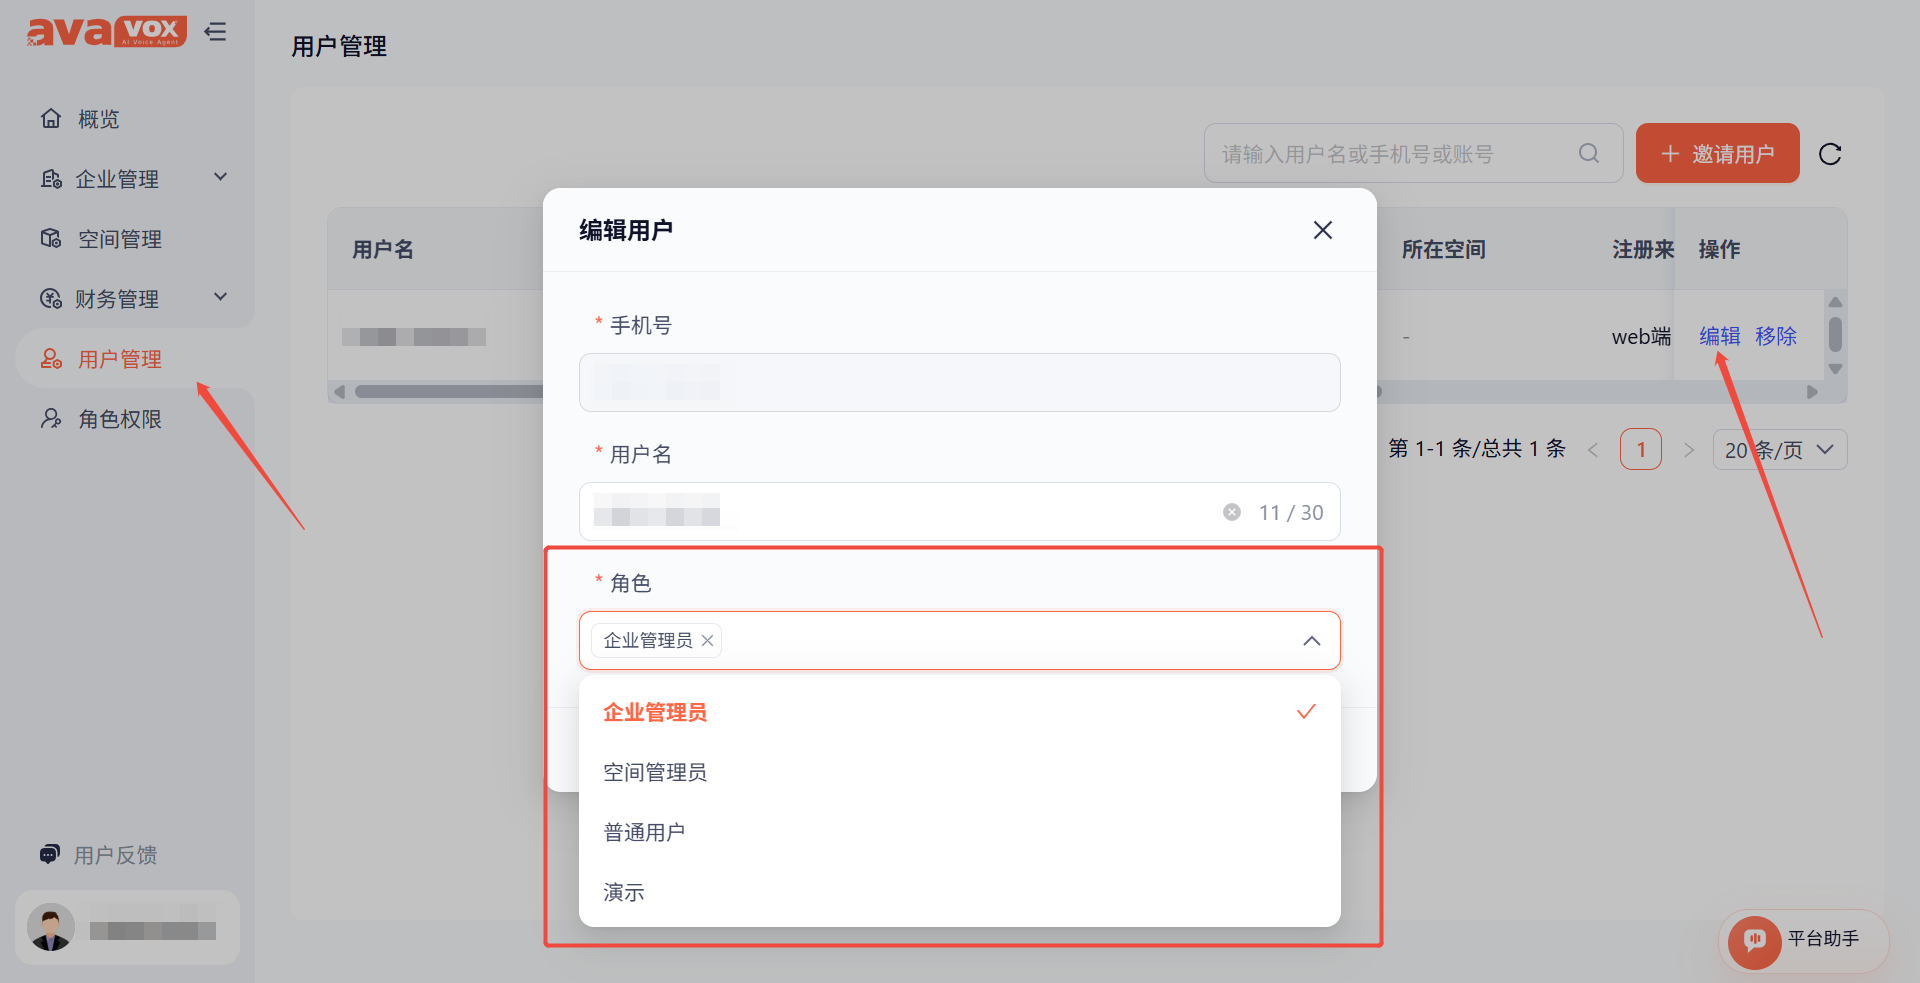This screenshot has height=983, width=1920.
Task: Click the table horizontal scrollbar
Action: pyautogui.click(x=450, y=392)
